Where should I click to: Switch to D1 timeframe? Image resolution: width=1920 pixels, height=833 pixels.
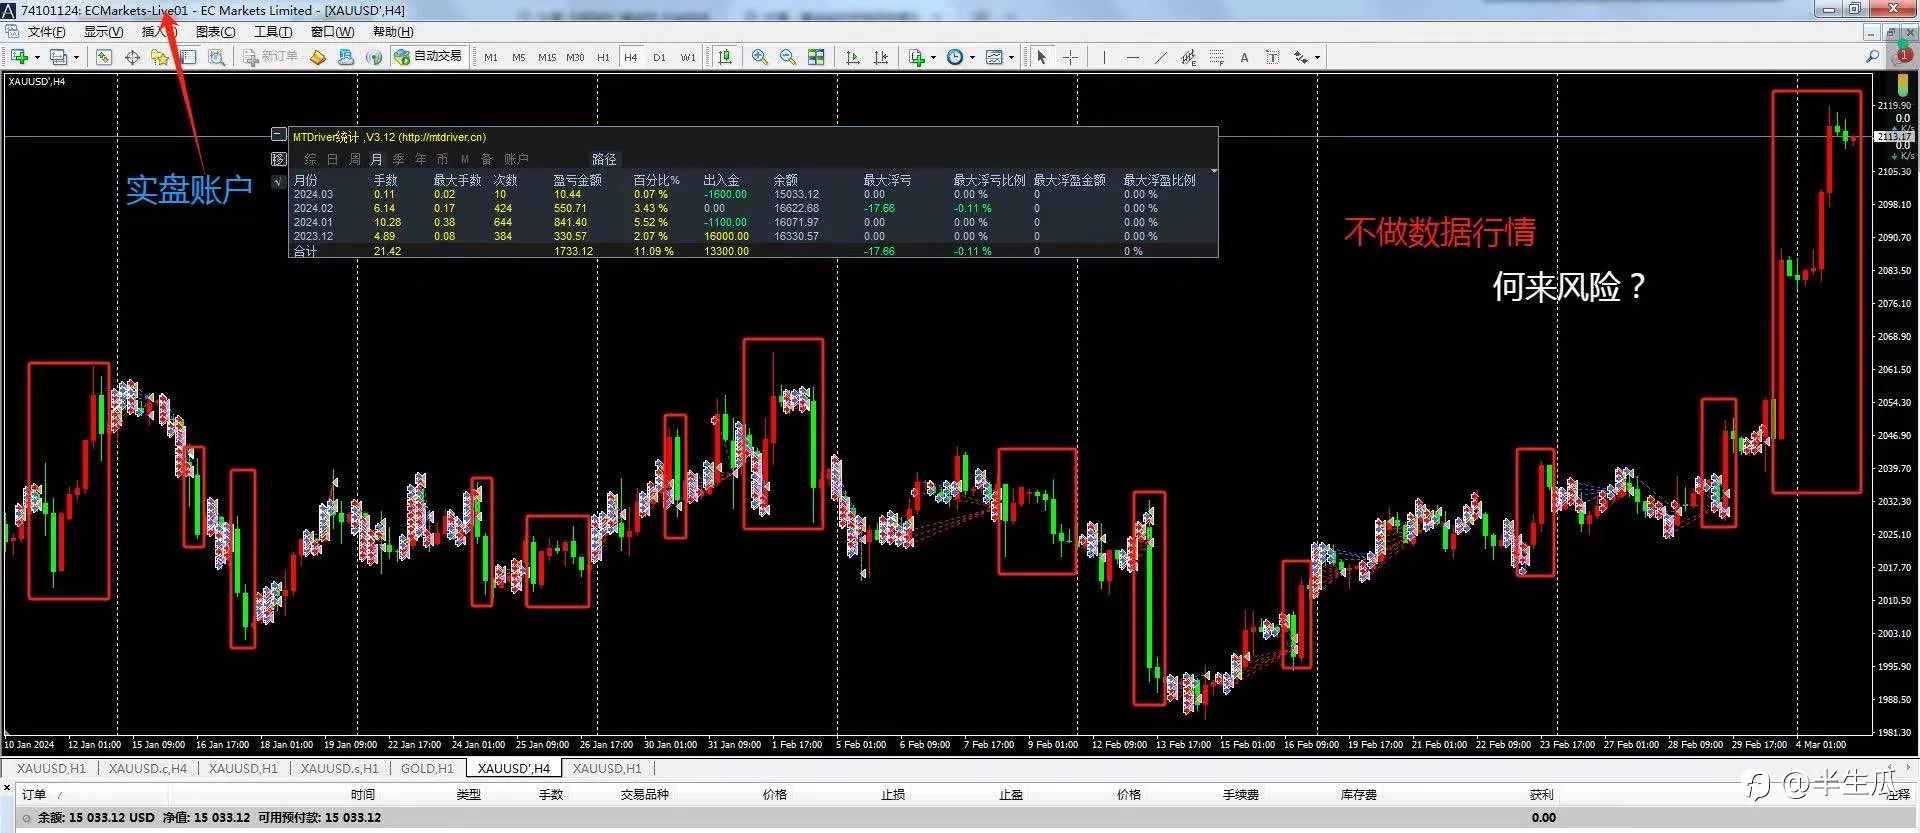[x=659, y=57]
